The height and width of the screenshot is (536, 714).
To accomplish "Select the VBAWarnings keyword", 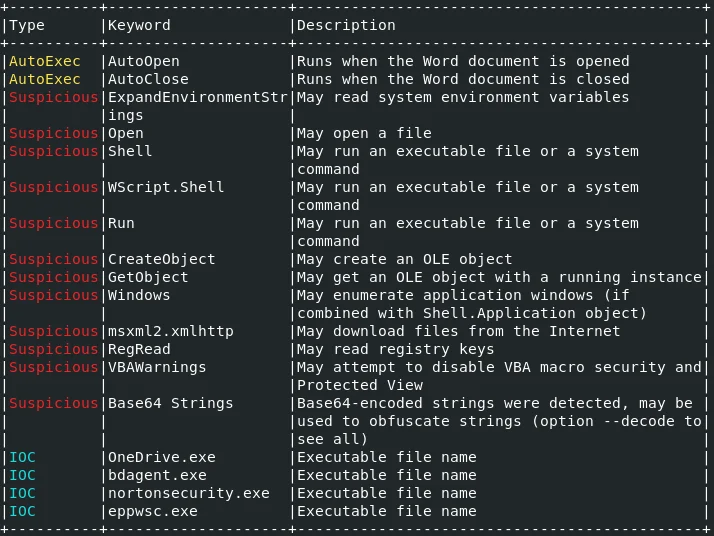I will click(x=157, y=368).
